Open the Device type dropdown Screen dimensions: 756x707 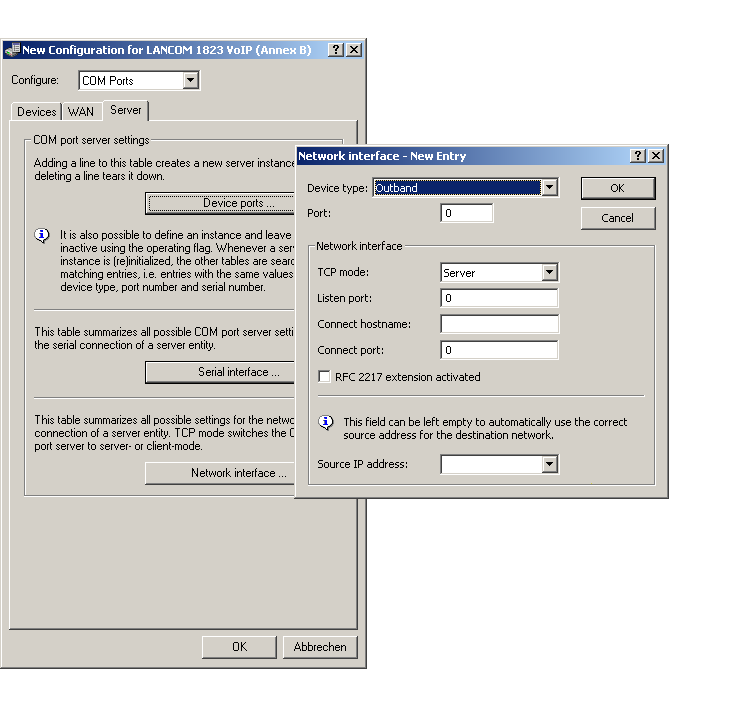pyautogui.click(x=548, y=188)
